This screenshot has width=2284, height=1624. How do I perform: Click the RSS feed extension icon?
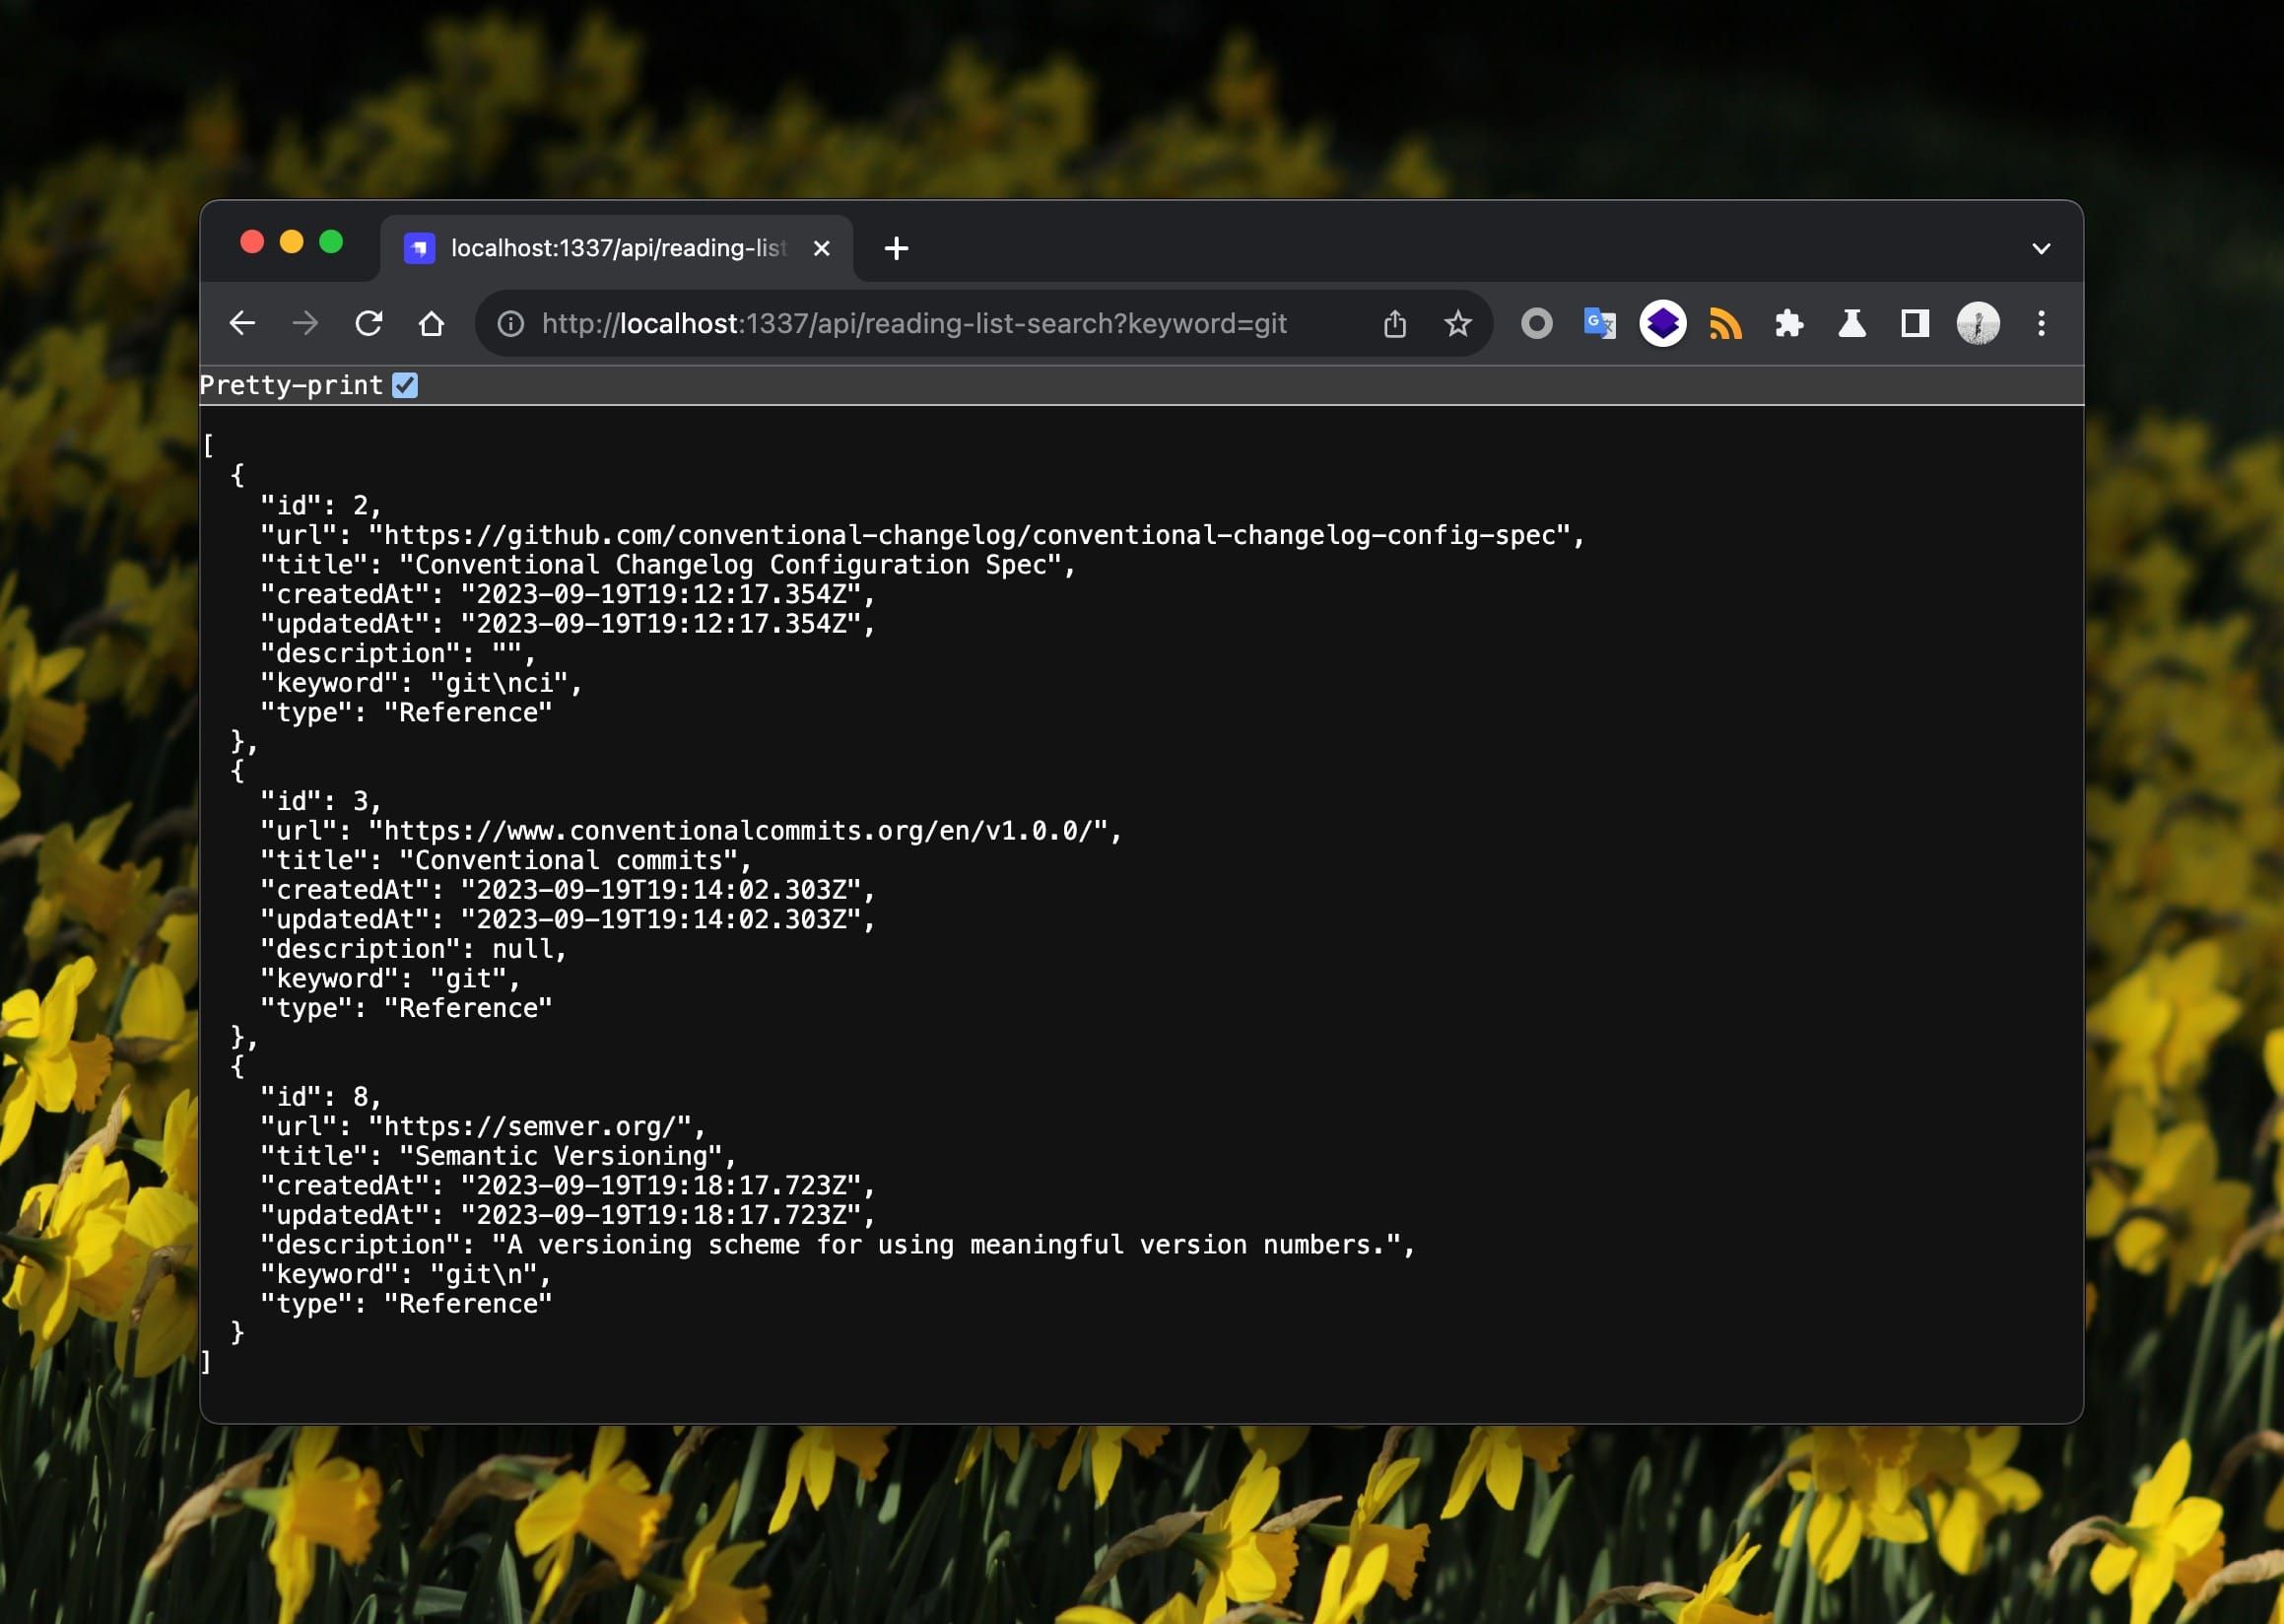coord(1725,324)
